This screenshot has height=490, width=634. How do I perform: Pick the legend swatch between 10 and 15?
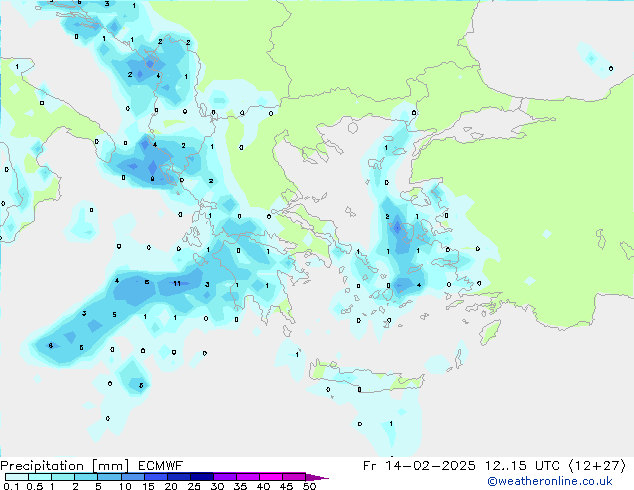(x=132, y=477)
